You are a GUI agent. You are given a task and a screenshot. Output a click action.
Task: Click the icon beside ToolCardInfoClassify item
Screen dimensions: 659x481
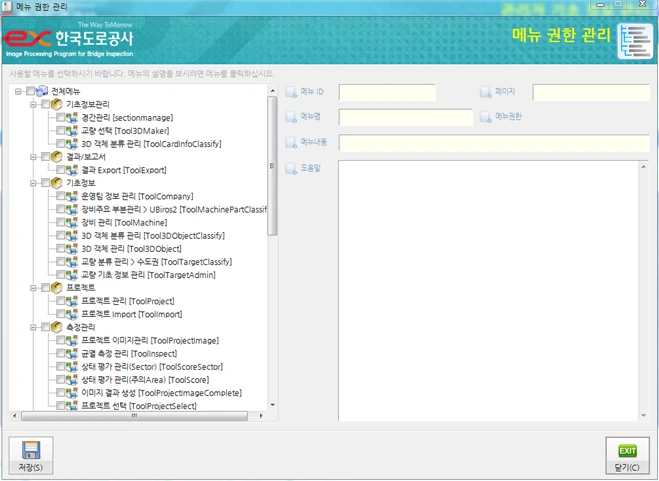72,144
